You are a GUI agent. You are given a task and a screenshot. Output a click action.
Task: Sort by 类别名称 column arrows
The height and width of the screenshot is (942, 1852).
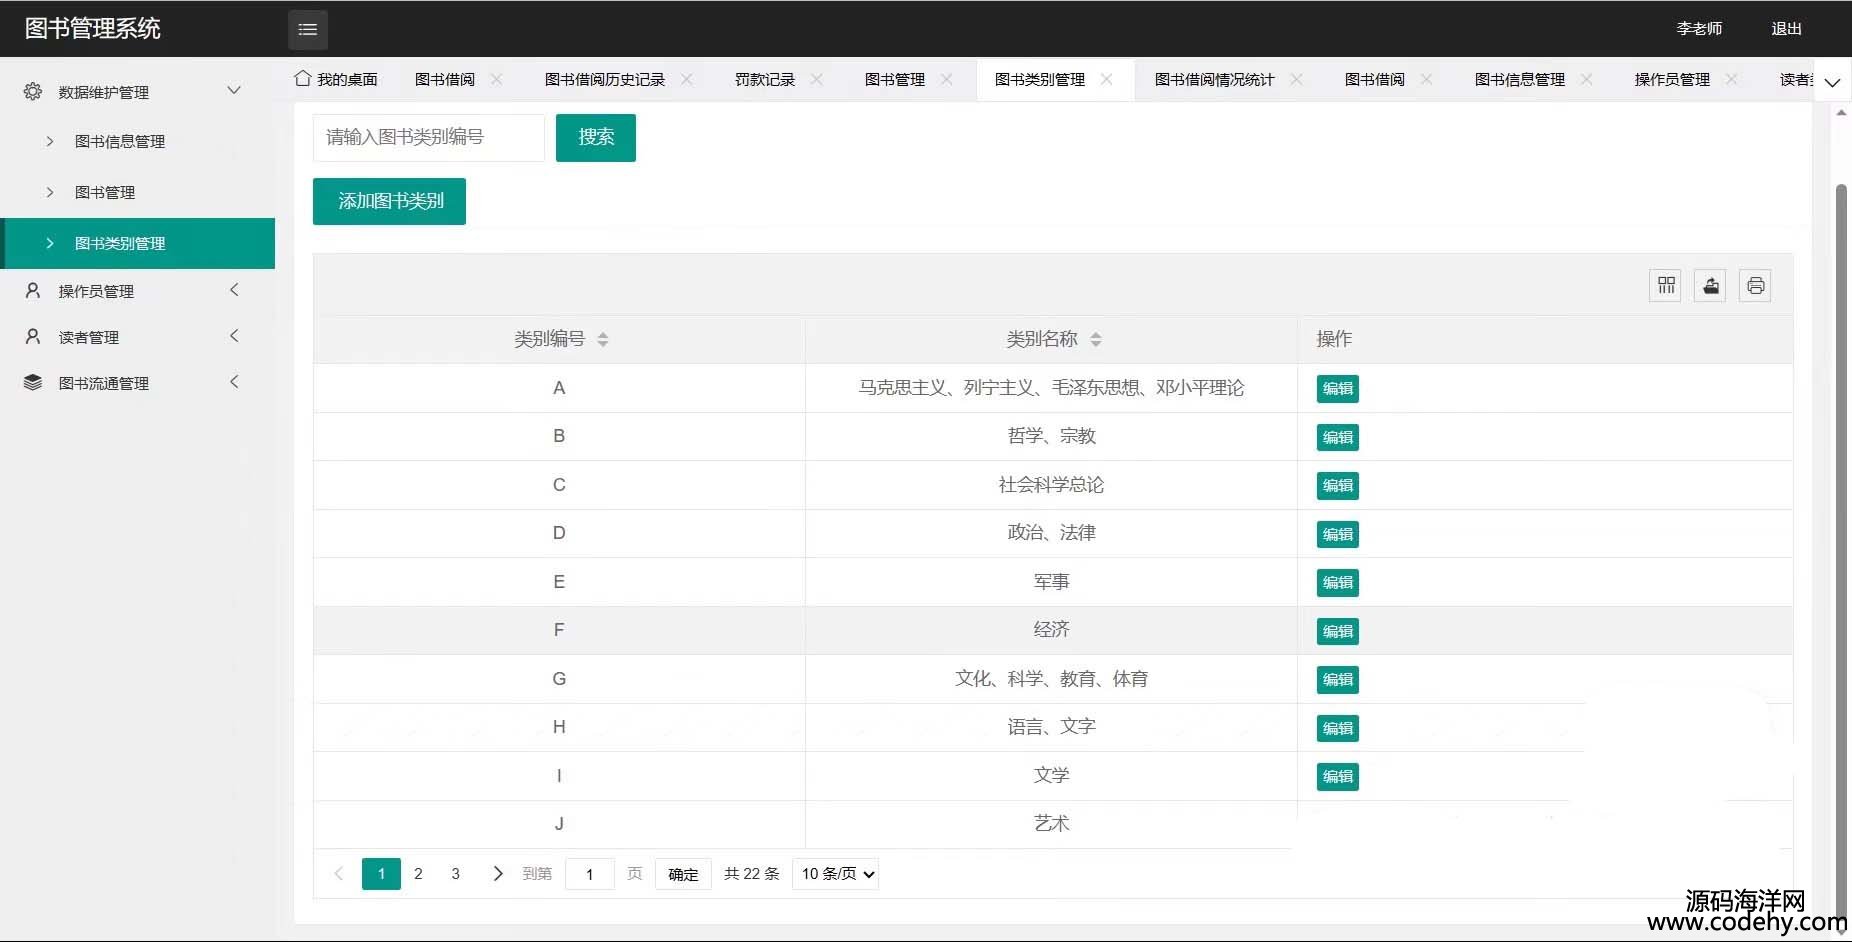(1095, 340)
